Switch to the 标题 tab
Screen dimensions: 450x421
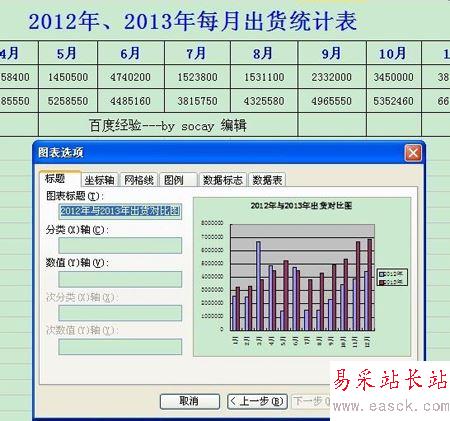coord(59,179)
